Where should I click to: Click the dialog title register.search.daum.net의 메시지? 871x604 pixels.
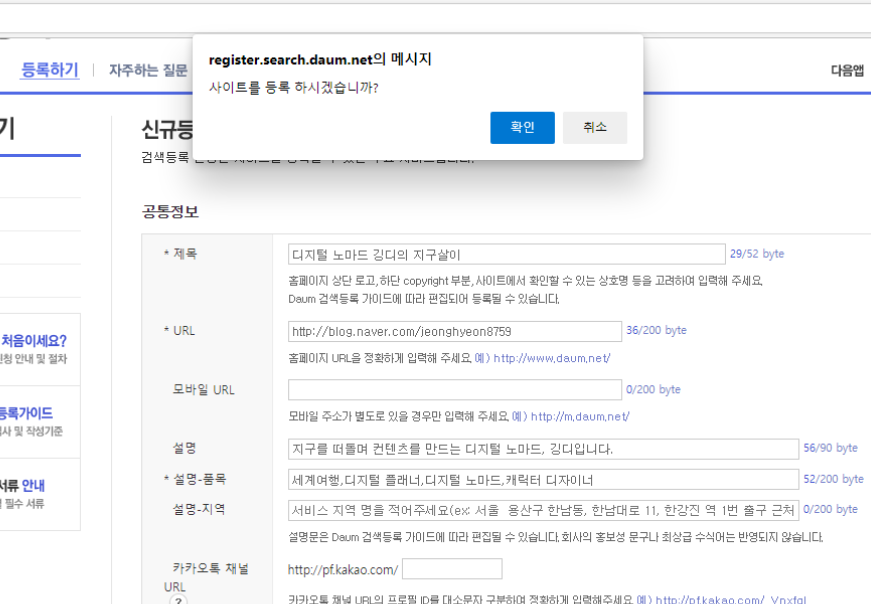click(320, 59)
